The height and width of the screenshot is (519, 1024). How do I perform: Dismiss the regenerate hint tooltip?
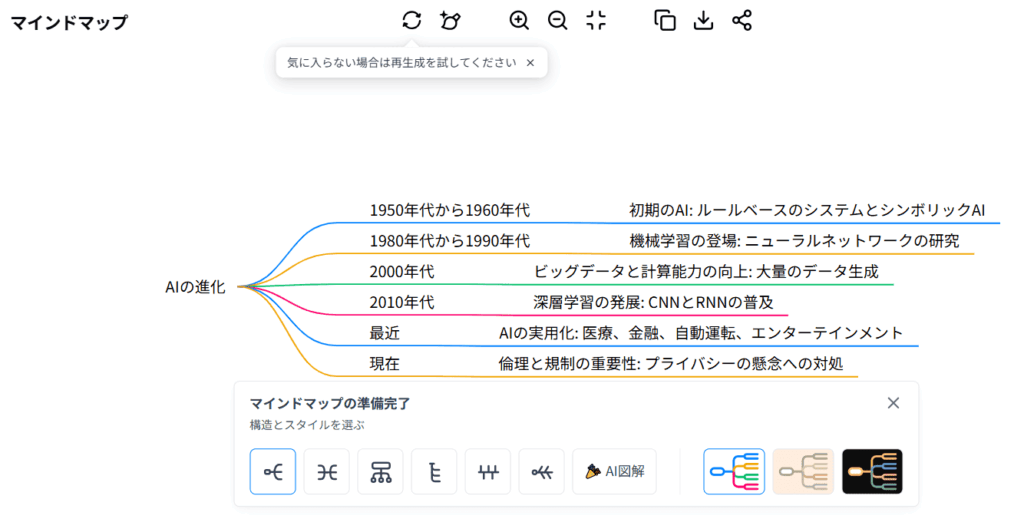point(530,63)
